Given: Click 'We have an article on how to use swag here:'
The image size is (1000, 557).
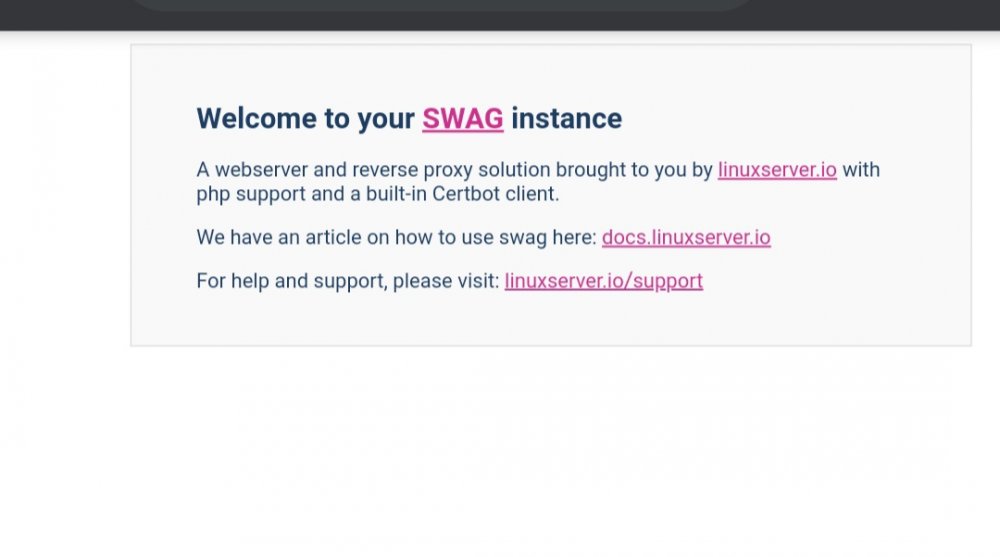Looking at the screenshot, I should (396, 237).
